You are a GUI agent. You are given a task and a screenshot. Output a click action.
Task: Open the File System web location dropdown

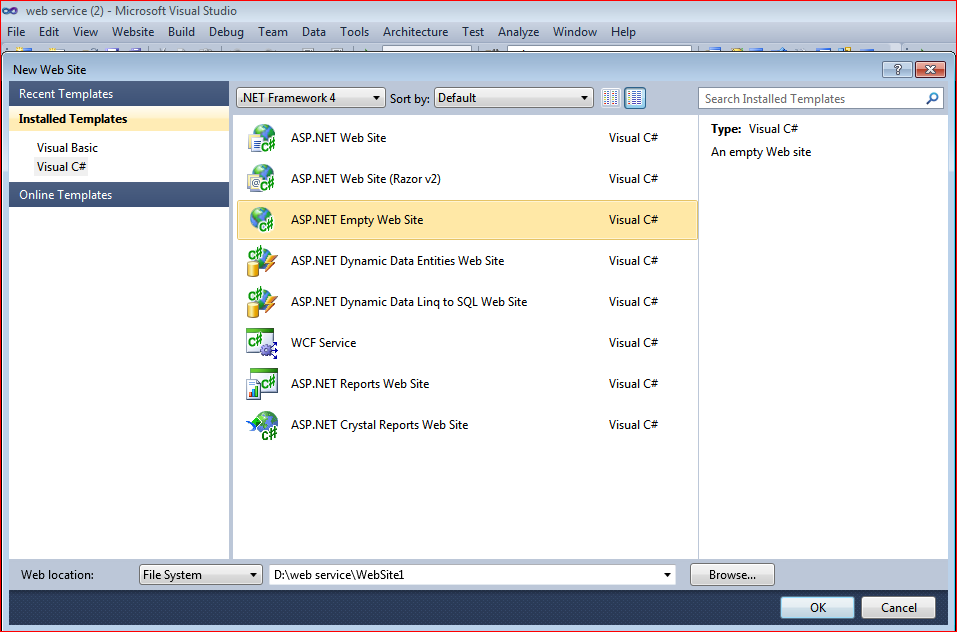[200, 575]
